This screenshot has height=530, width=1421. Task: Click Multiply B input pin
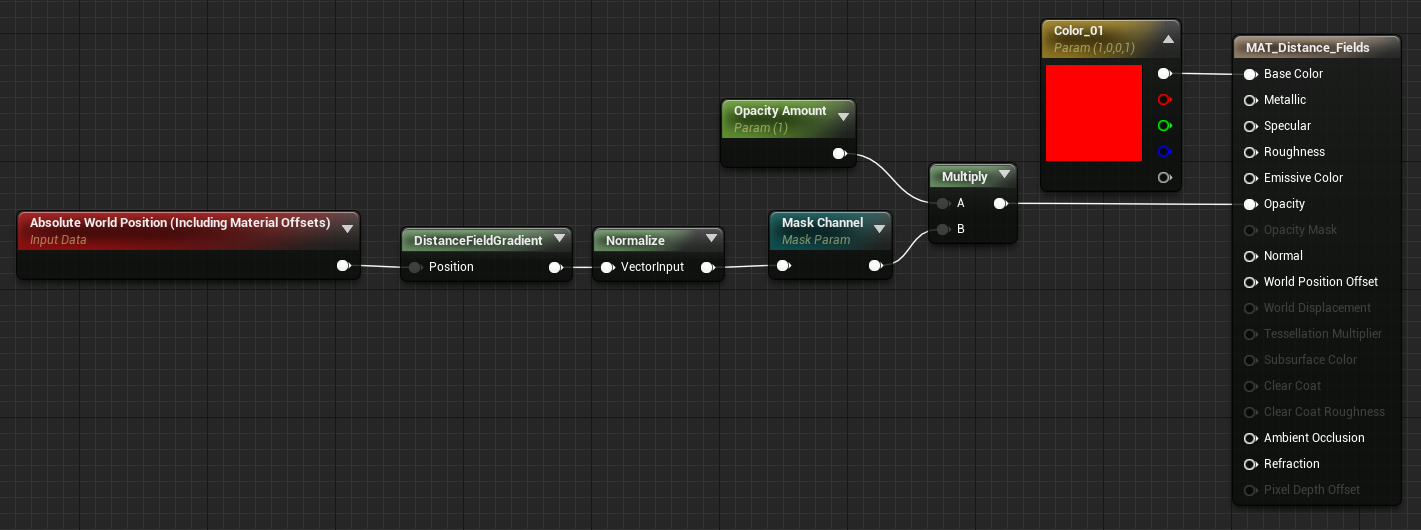(x=943, y=230)
